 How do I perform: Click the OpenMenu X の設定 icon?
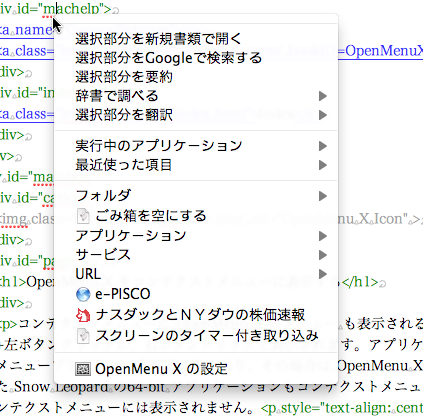coord(83,369)
